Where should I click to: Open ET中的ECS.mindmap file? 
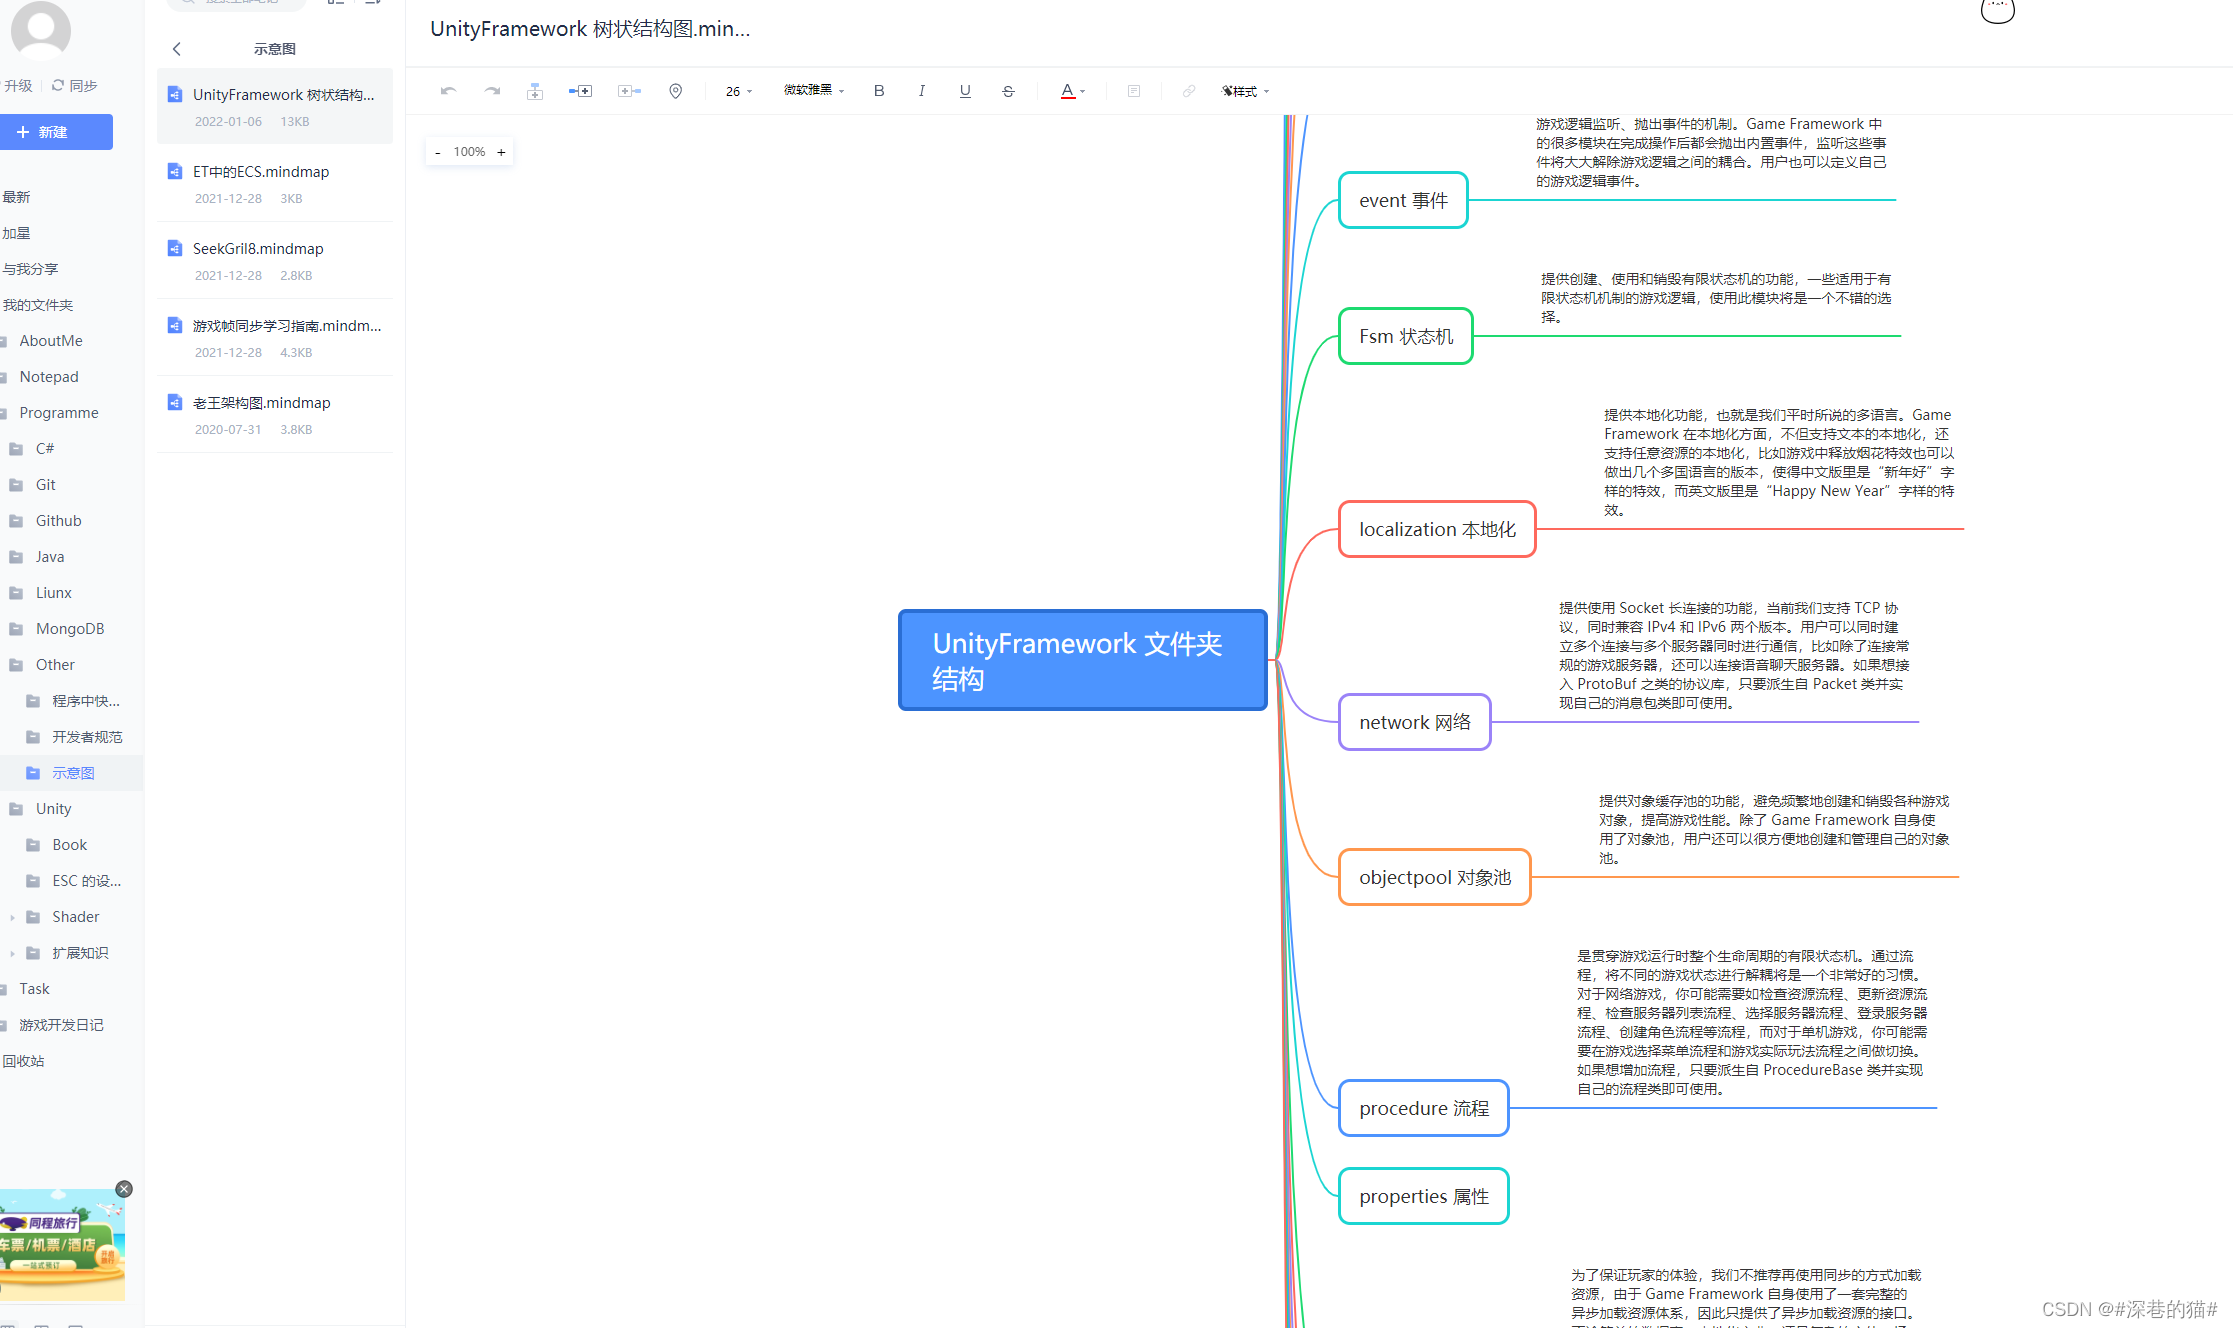(x=275, y=183)
